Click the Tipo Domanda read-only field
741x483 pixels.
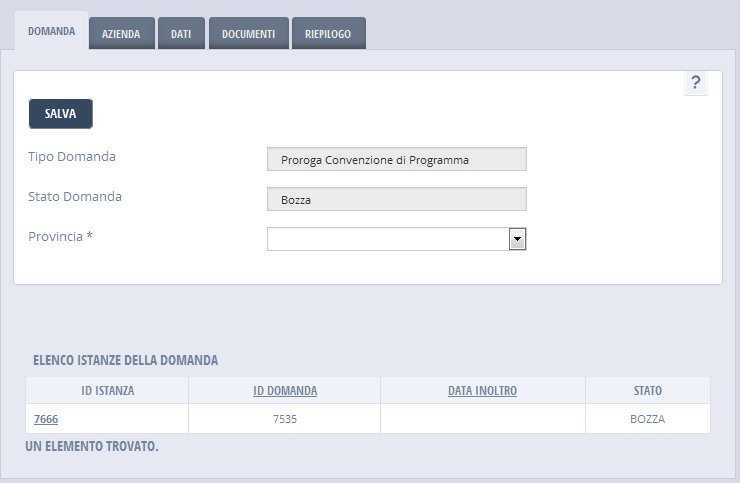396,159
